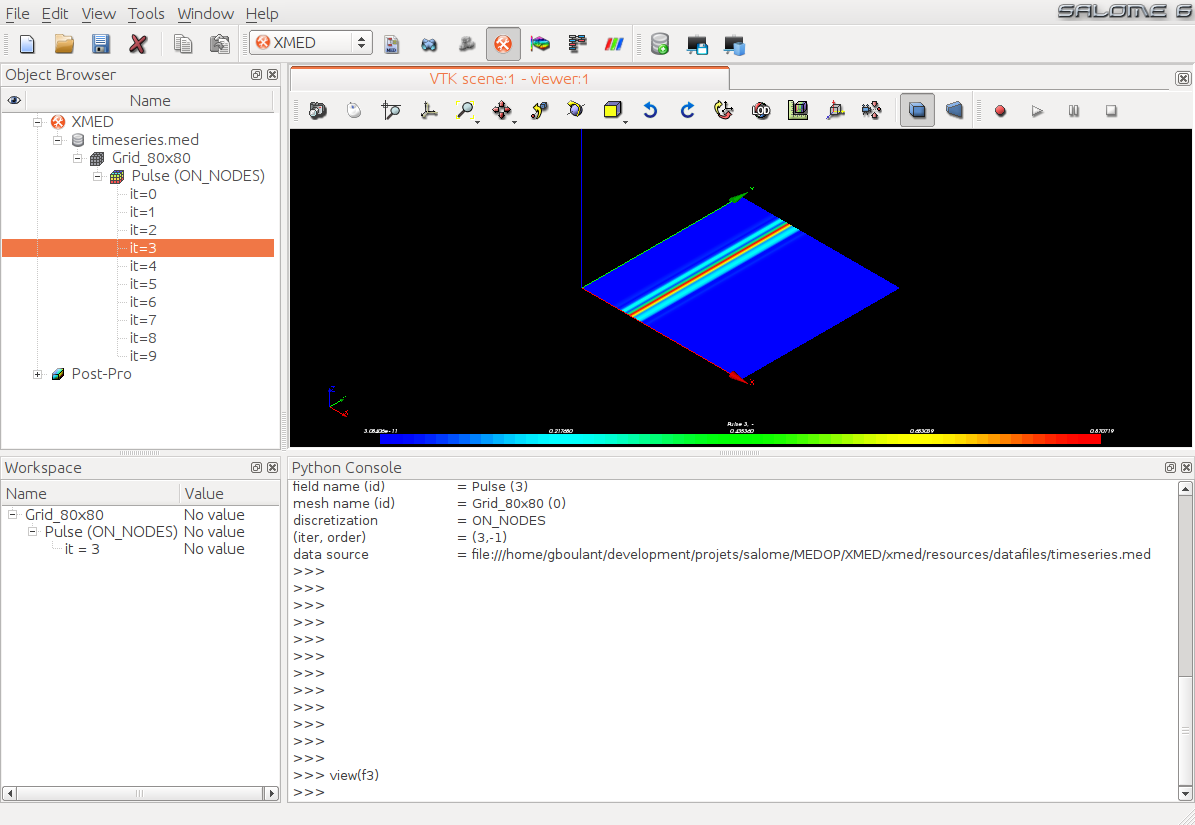Toggle Object Browser visibility eye column
1195x825 pixels.
(14, 101)
